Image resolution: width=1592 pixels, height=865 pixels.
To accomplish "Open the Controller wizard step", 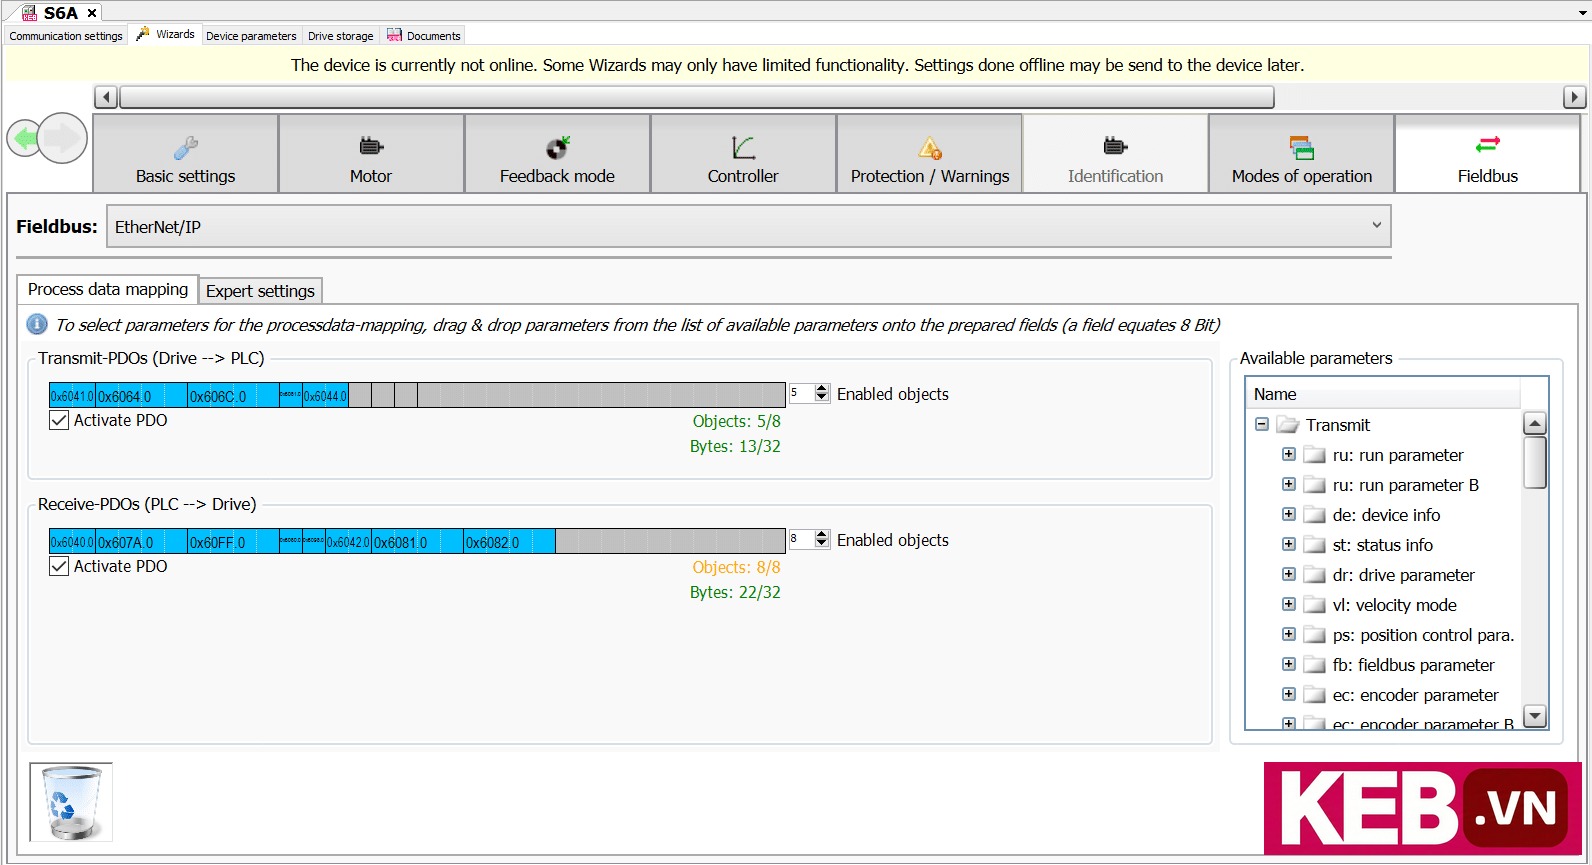I will pos(743,153).
